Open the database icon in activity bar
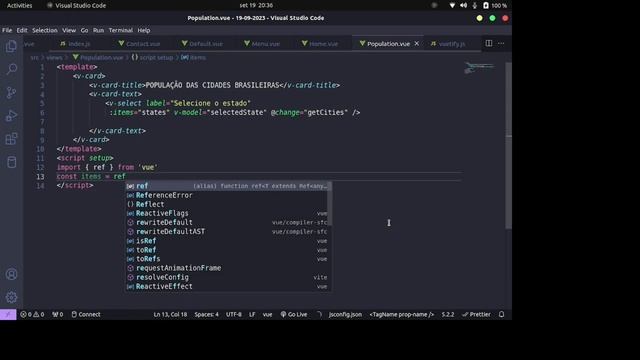 pos(11,162)
